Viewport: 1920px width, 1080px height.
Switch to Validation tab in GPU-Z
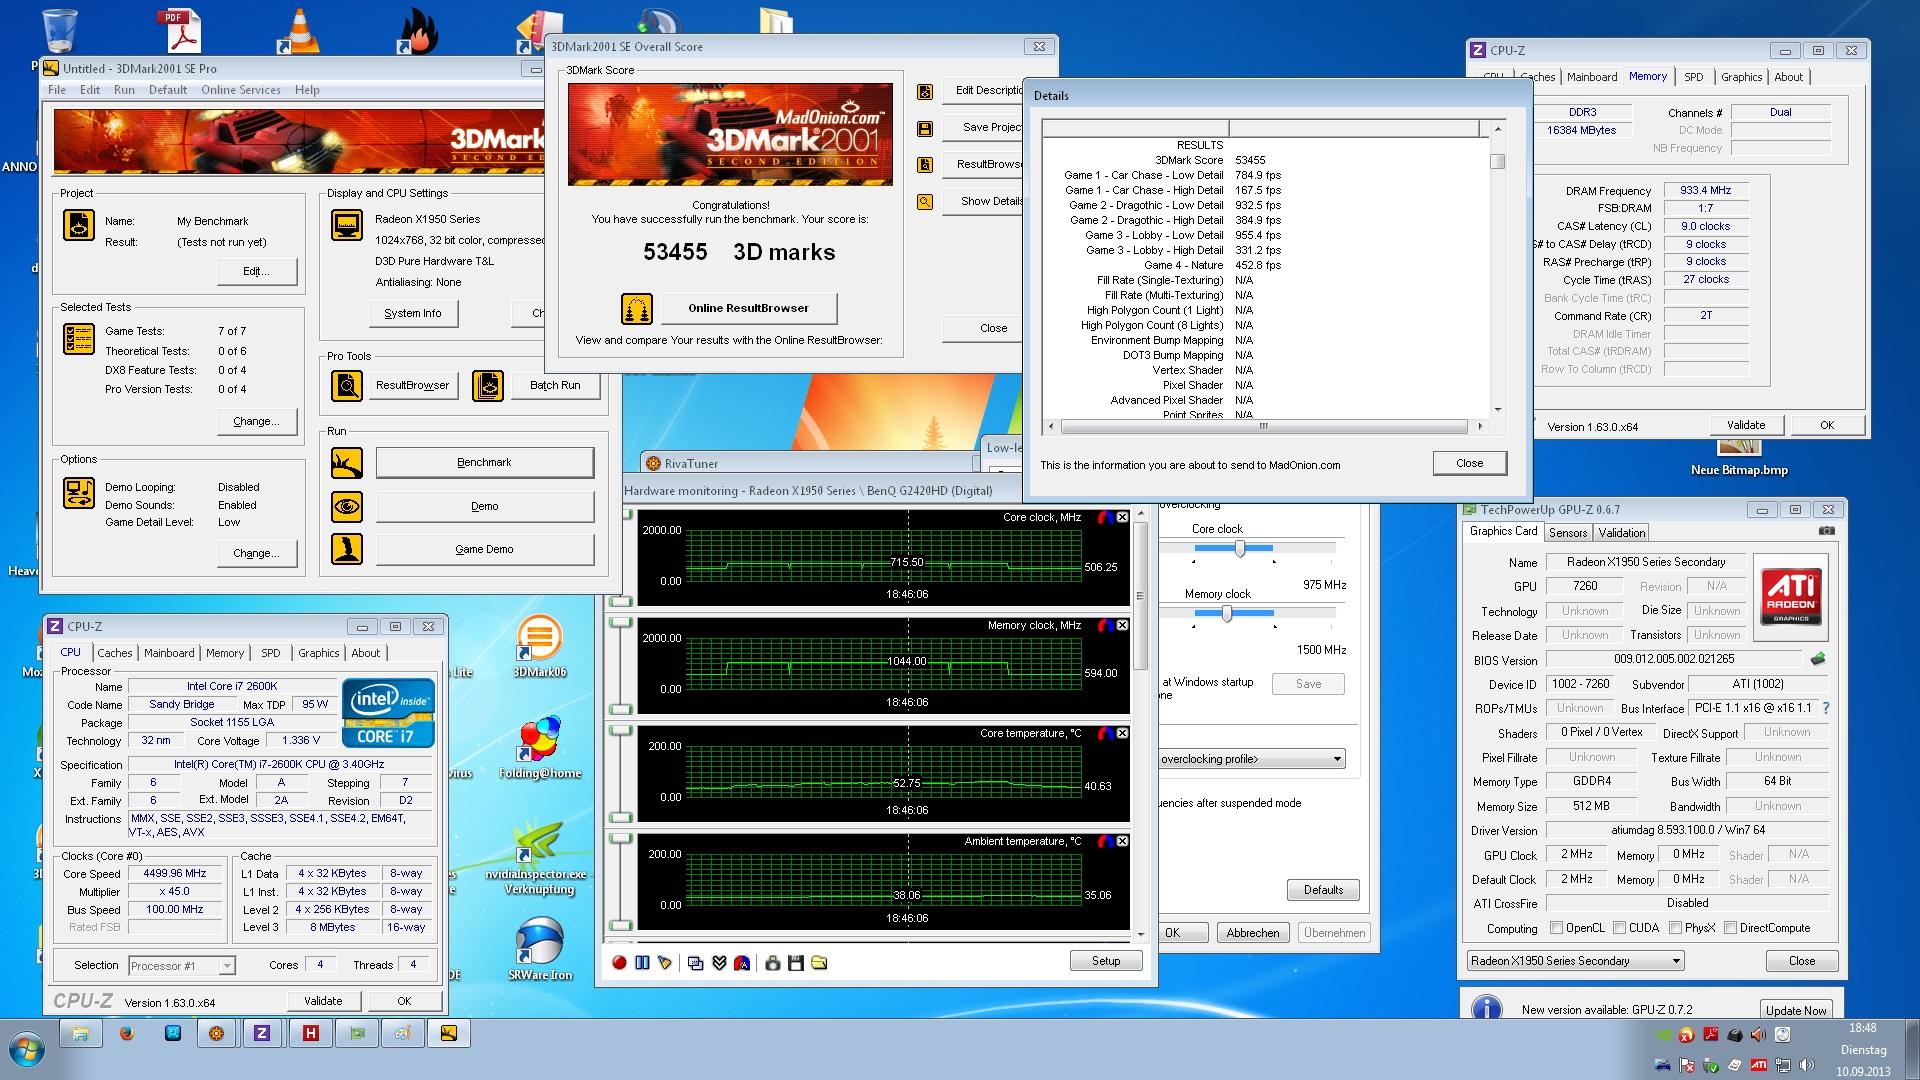(1621, 533)
